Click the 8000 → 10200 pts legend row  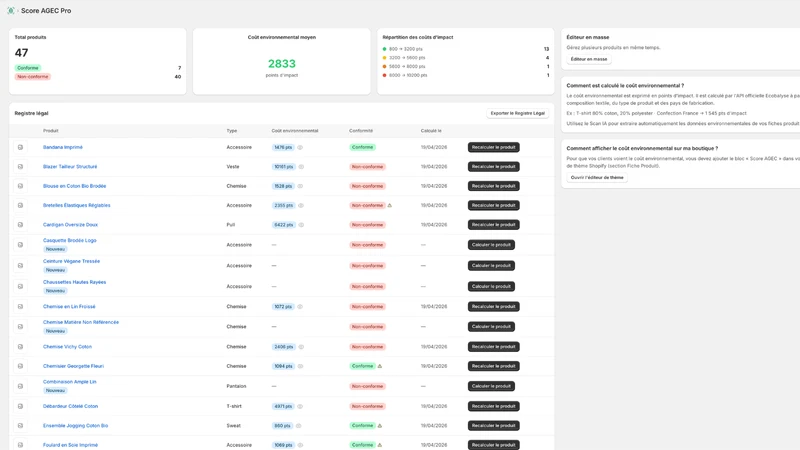[x=466, y=76]
